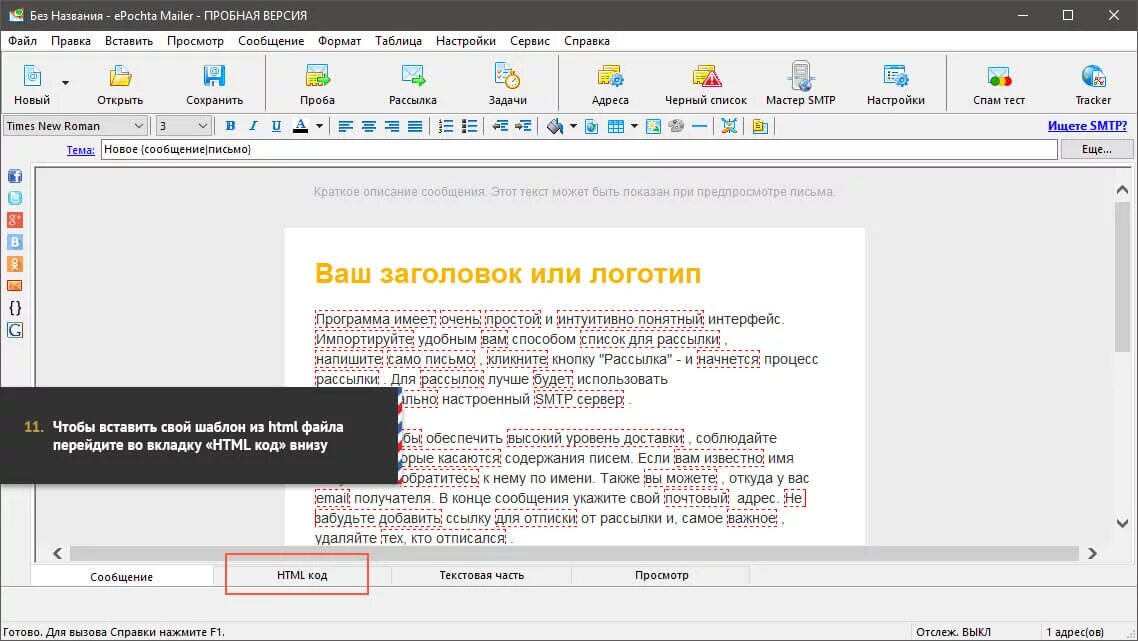1138x641 pixels.
Task: Expand the background color dropdown arrow
Action: [x=573, y=126]
